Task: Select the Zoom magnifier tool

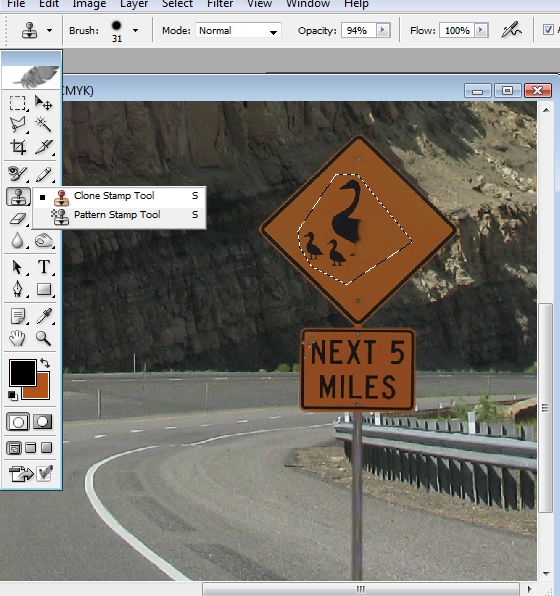Action: pos(43,338)
